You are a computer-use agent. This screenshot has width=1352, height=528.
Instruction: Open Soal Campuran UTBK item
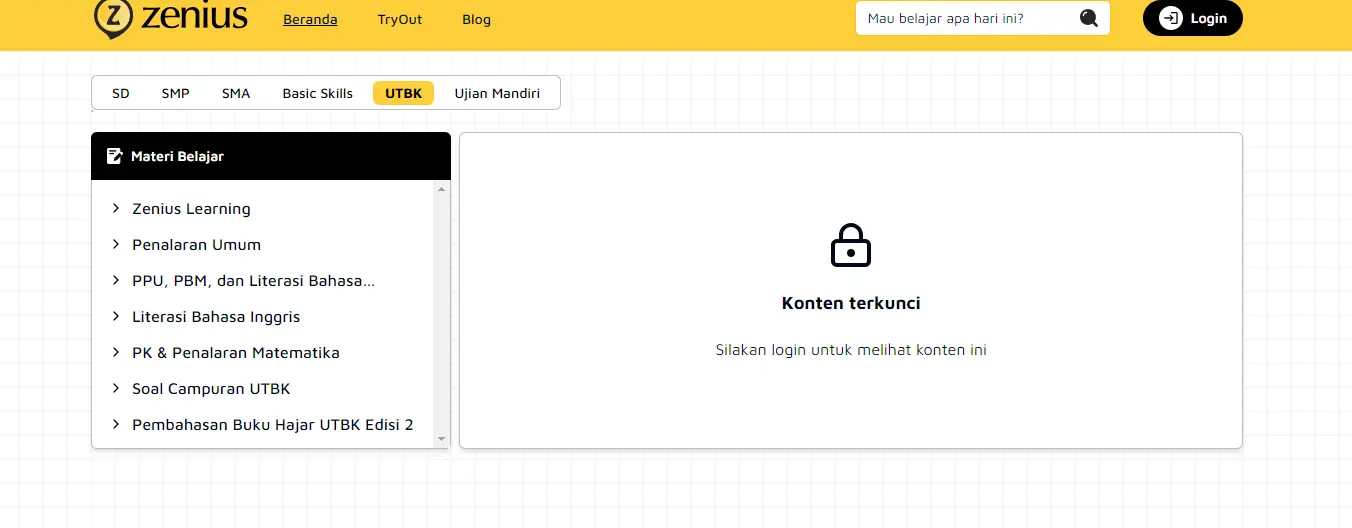[211, 389]
